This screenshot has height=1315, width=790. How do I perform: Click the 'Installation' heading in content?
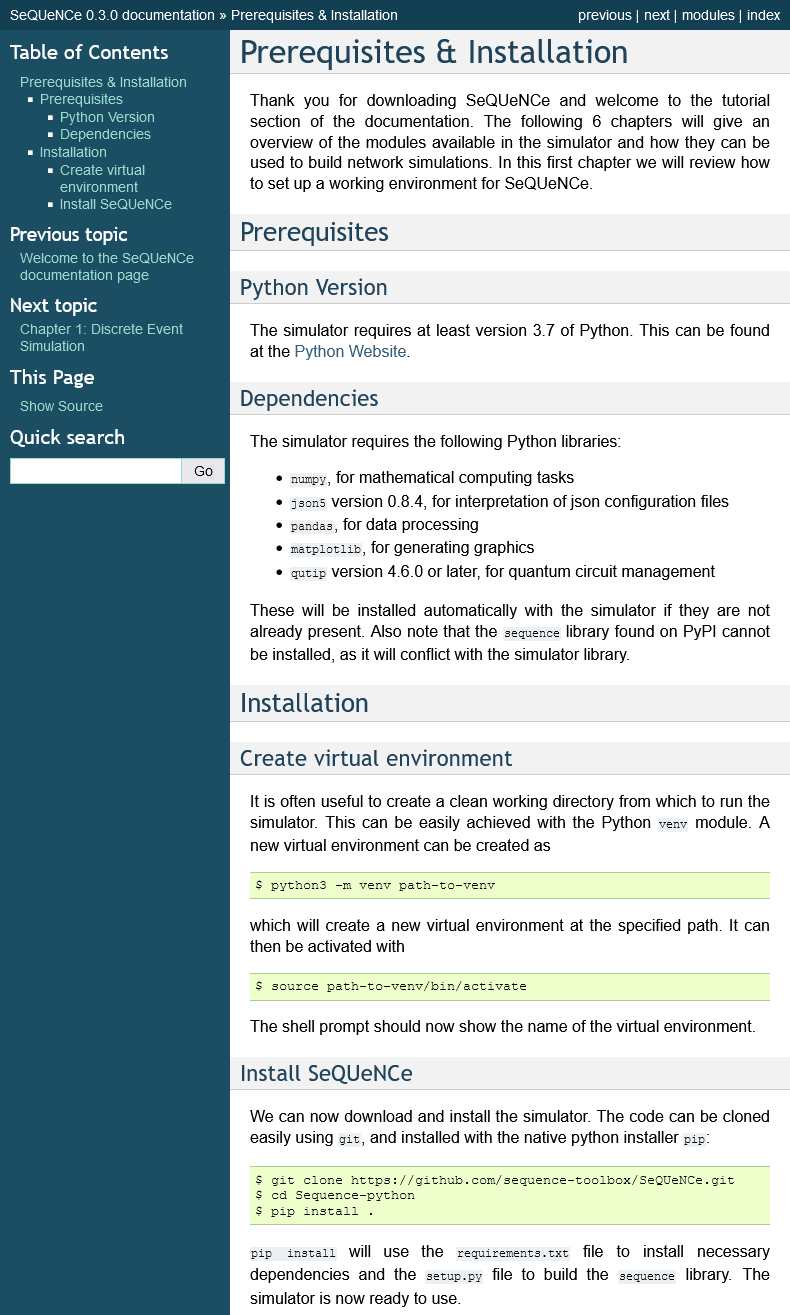(x=304, y=703)
